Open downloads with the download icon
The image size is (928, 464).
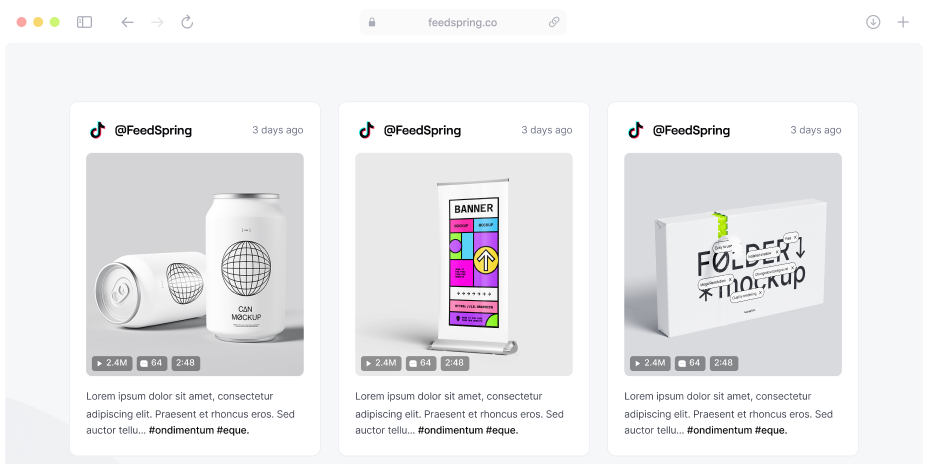(x=873, y=22)
